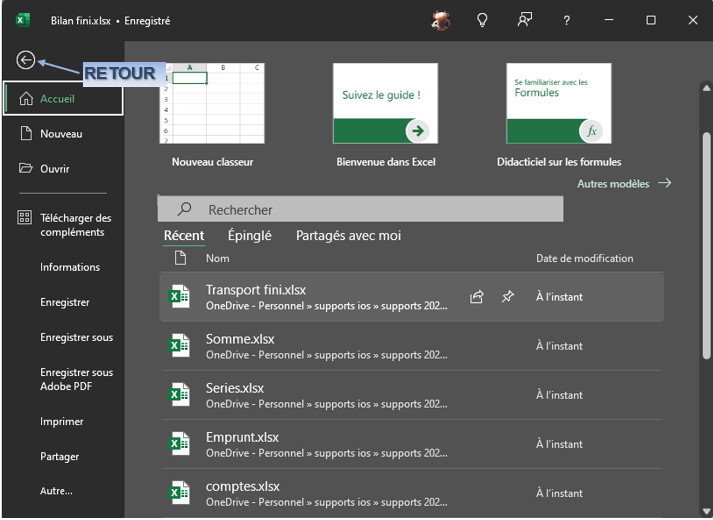713x520 pixels.
Task: Click the plain Enregistrer sous entry
Action: click(x=76, y=337)
